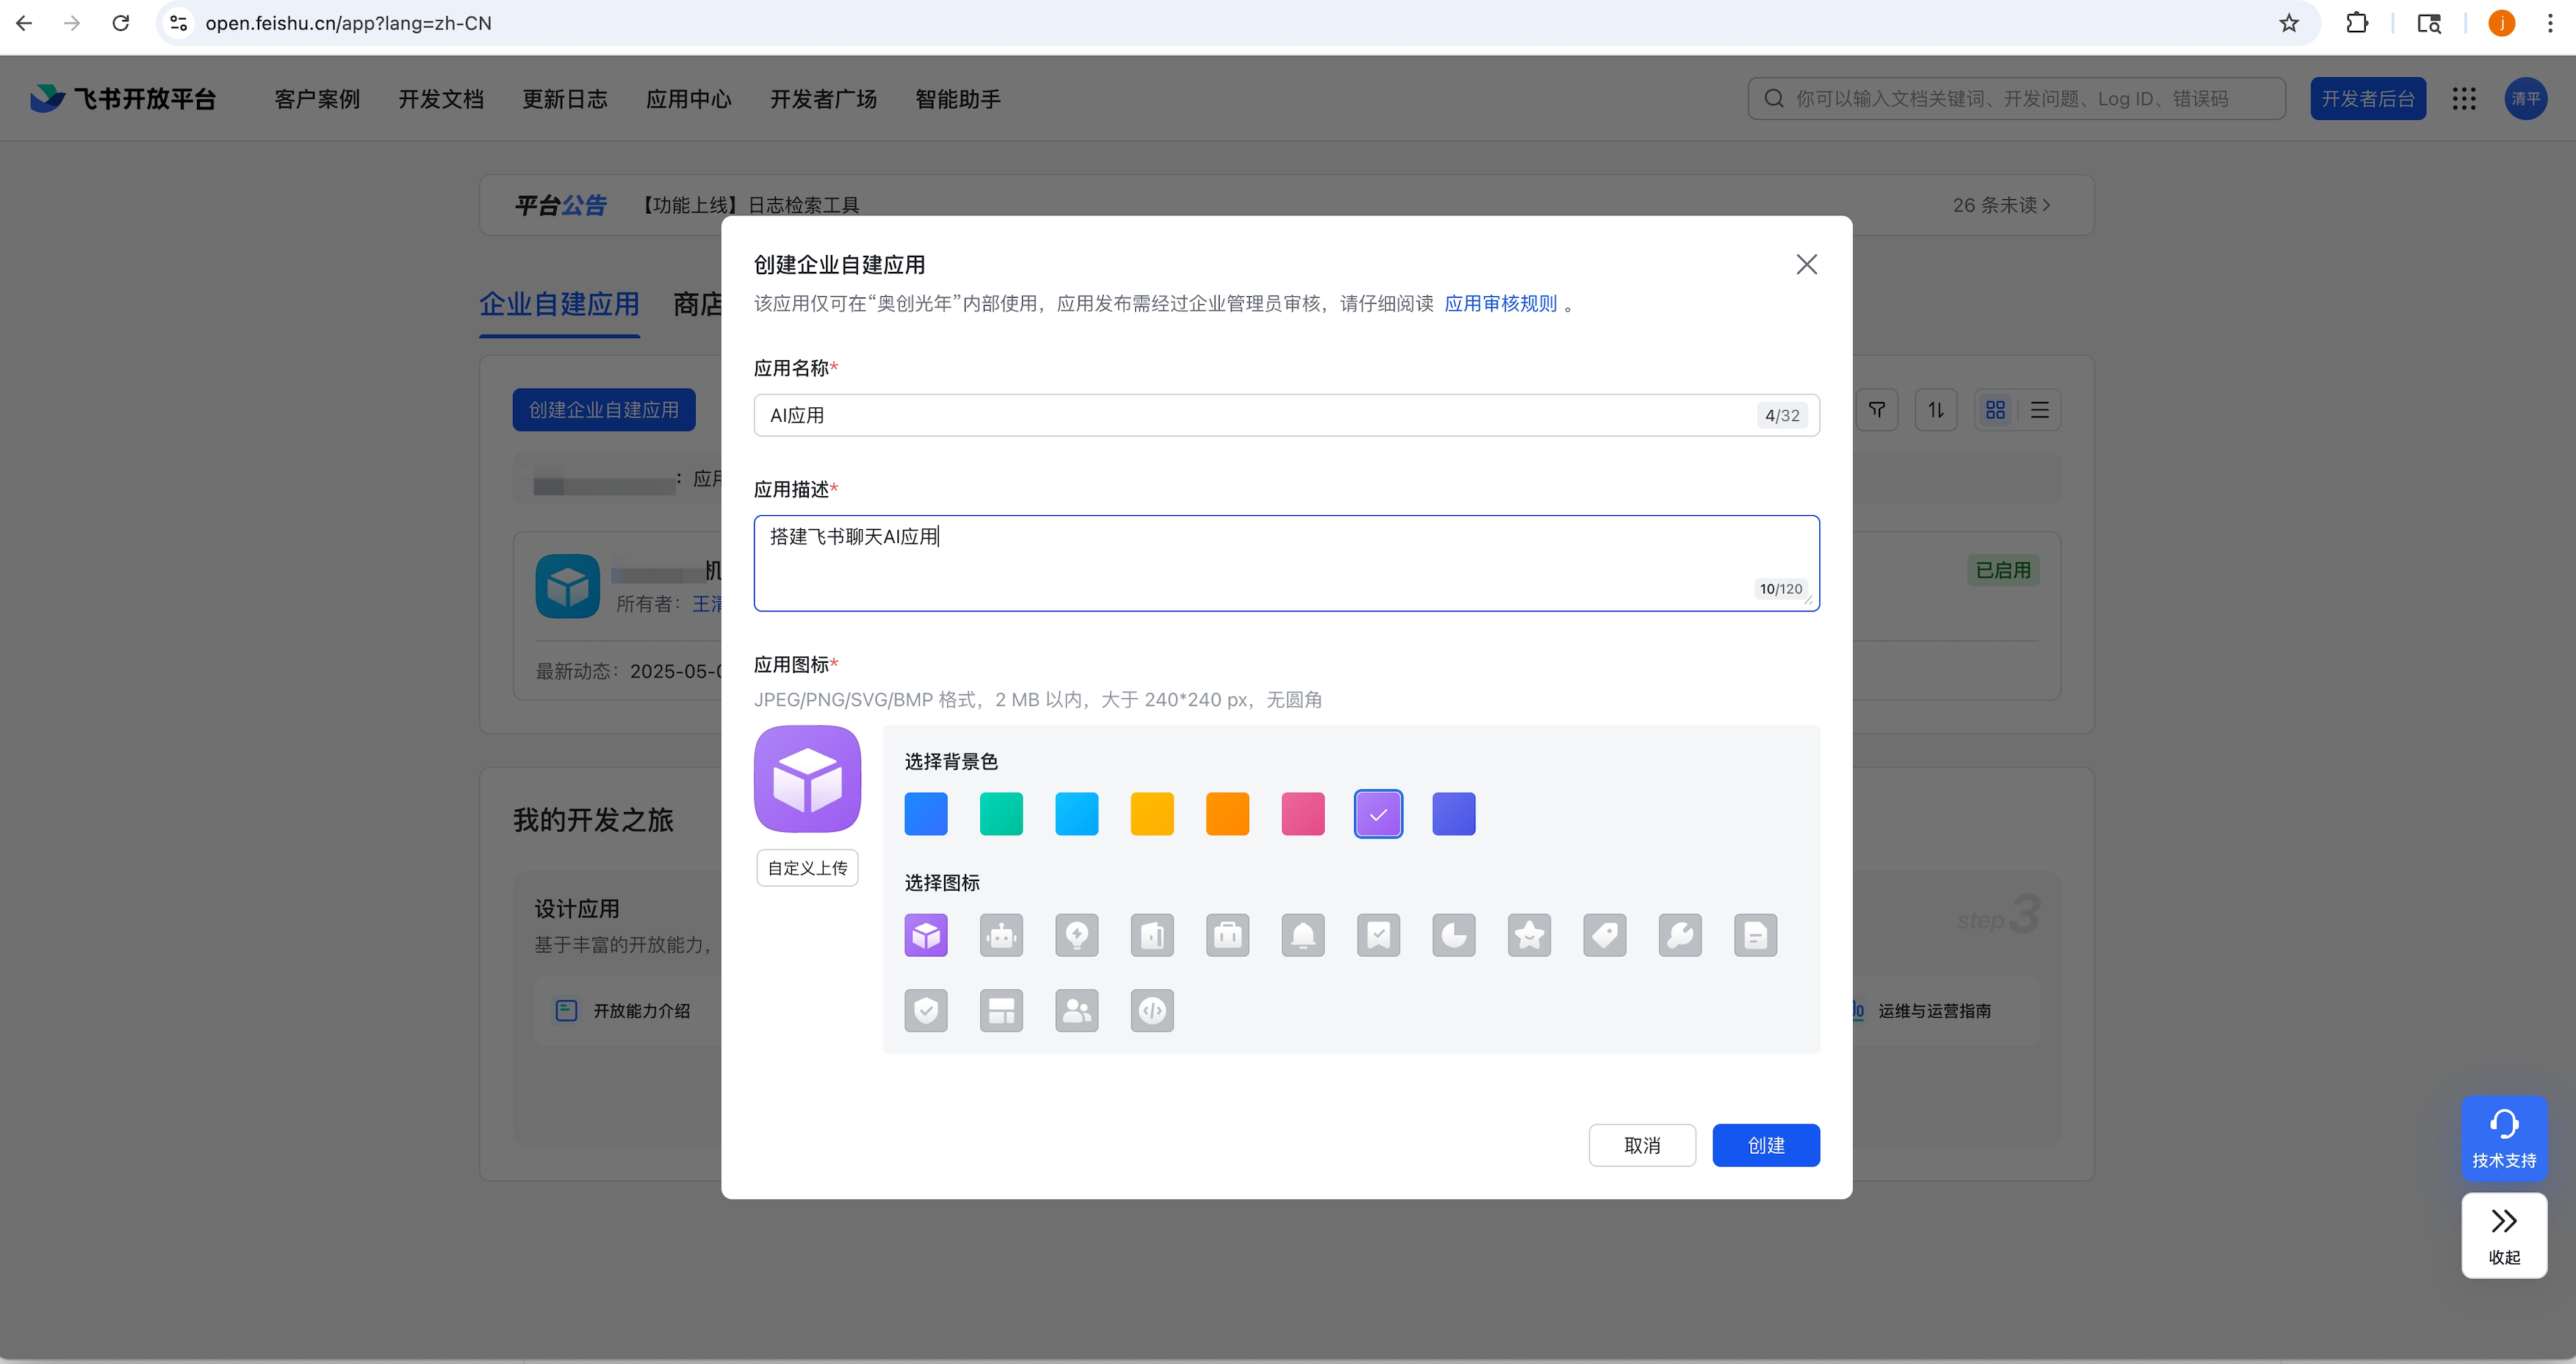Image resolution: width=2576 pixels, height=1364 pixels.
Task: Pick the orange background color swatch
Action: (1228, 813)
